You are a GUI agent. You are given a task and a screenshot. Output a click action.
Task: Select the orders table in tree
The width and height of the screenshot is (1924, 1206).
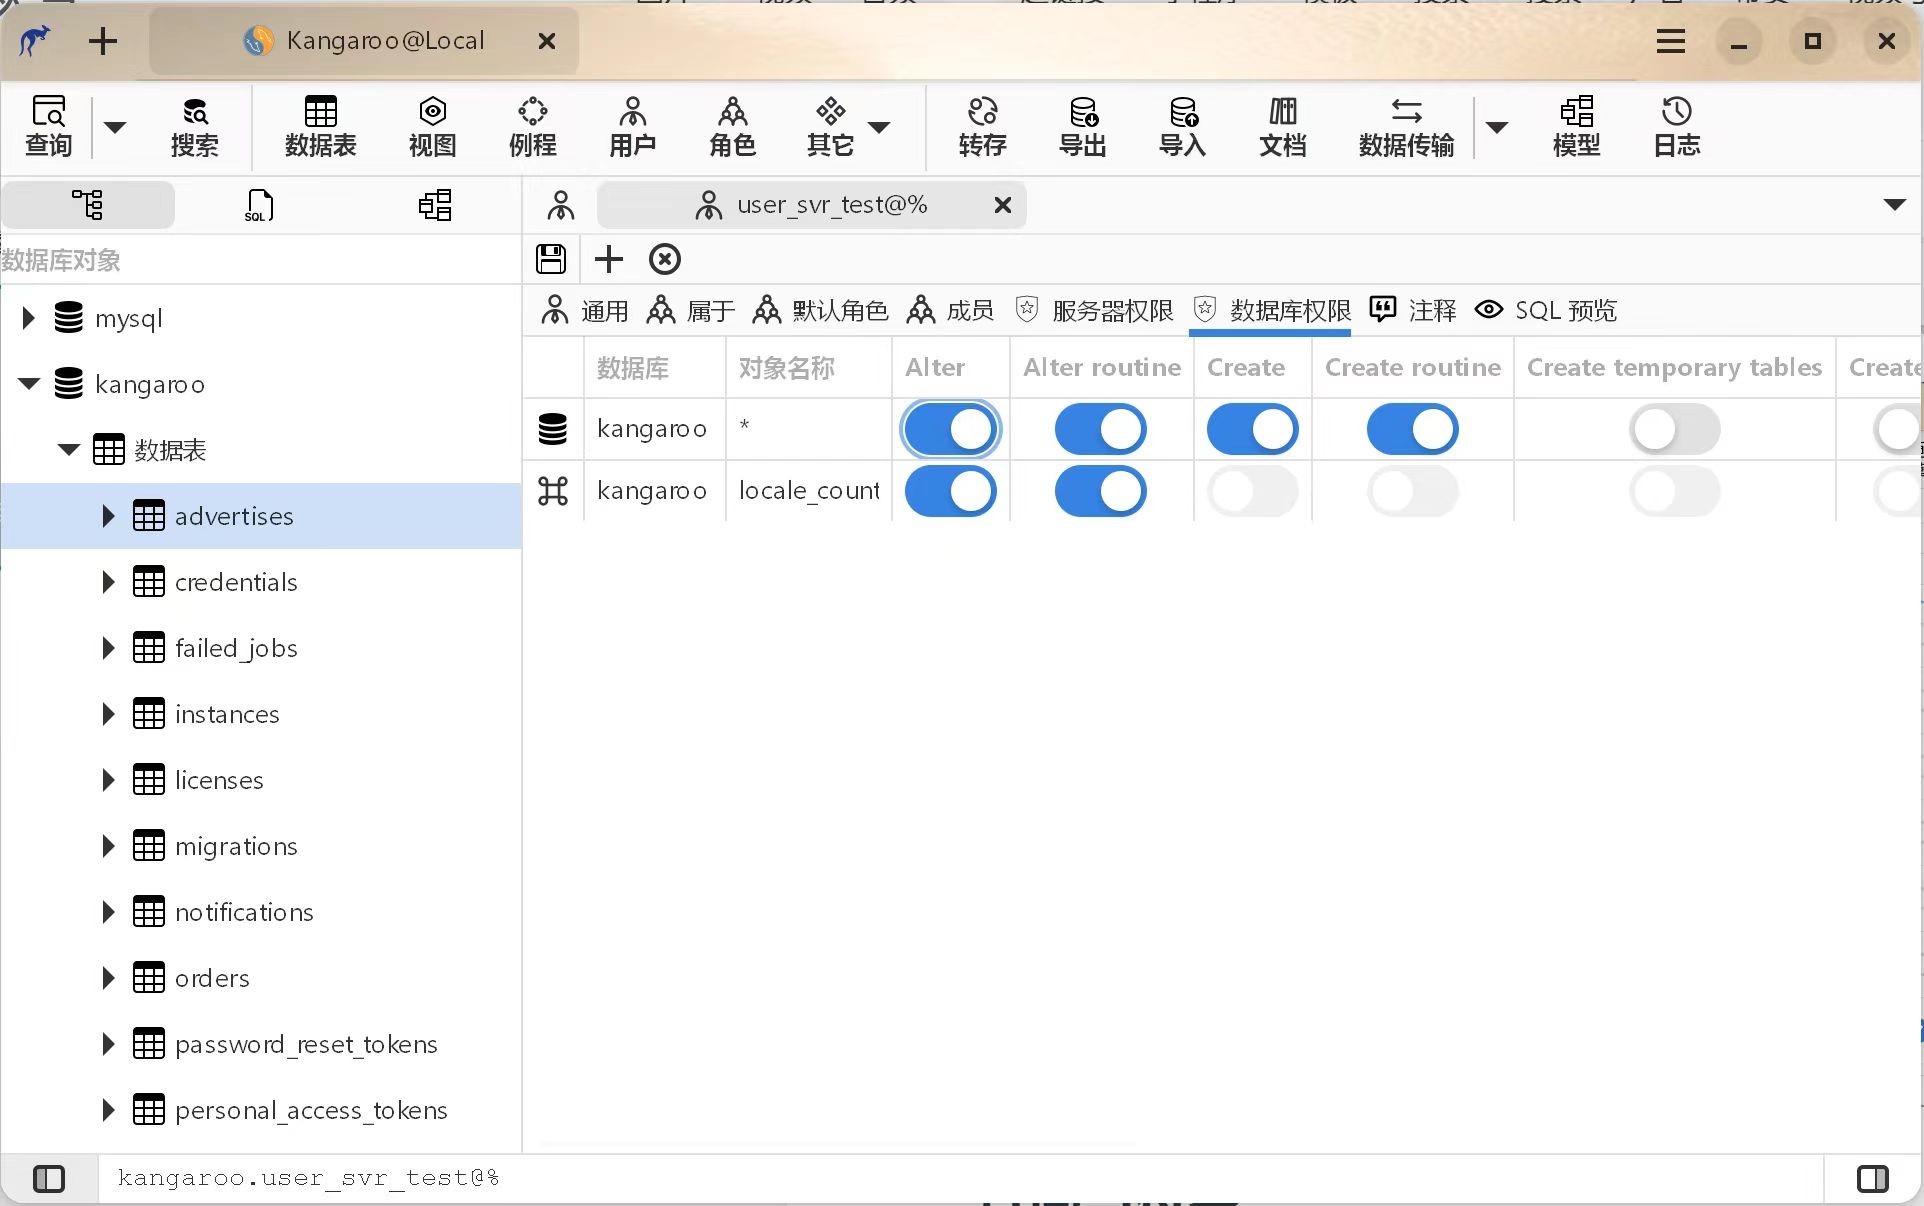point(212,978)
